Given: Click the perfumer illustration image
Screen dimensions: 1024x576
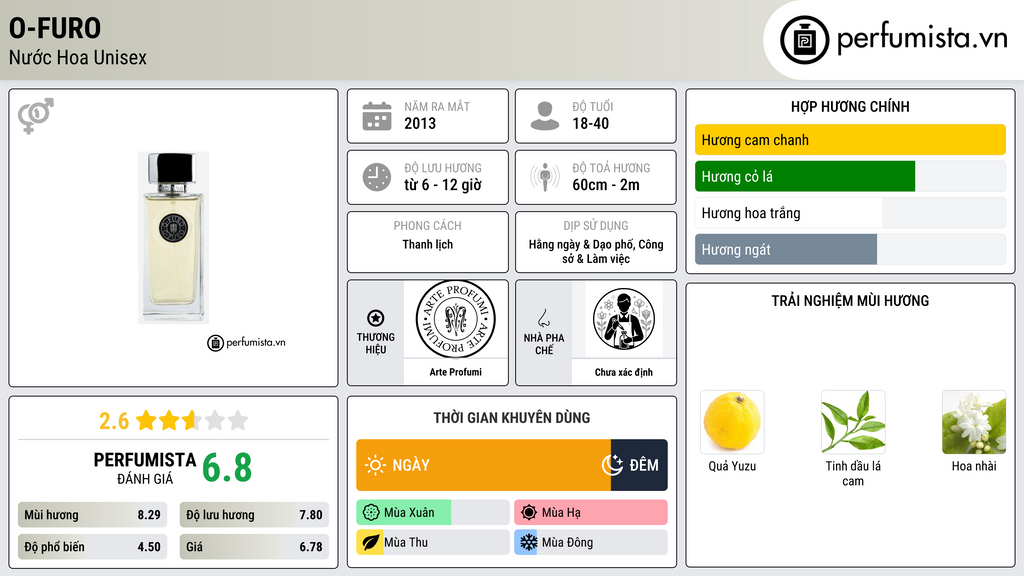Looking at the screenshot, I should pos(623,320).
